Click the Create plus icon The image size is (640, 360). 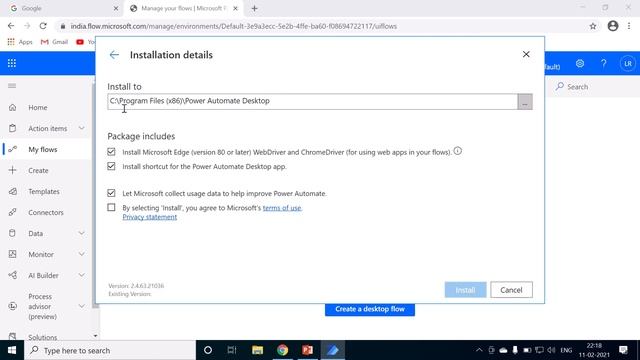(x=13, y=170)
